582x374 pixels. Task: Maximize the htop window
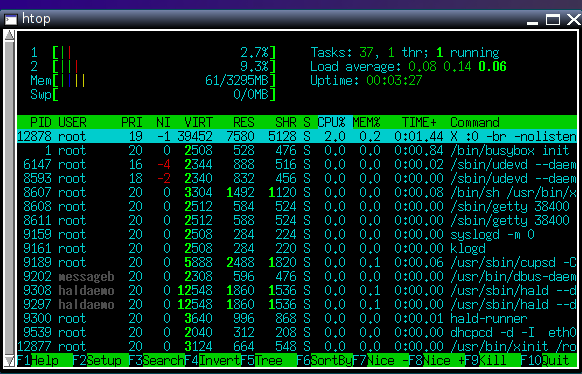click(x=553, y=19)
